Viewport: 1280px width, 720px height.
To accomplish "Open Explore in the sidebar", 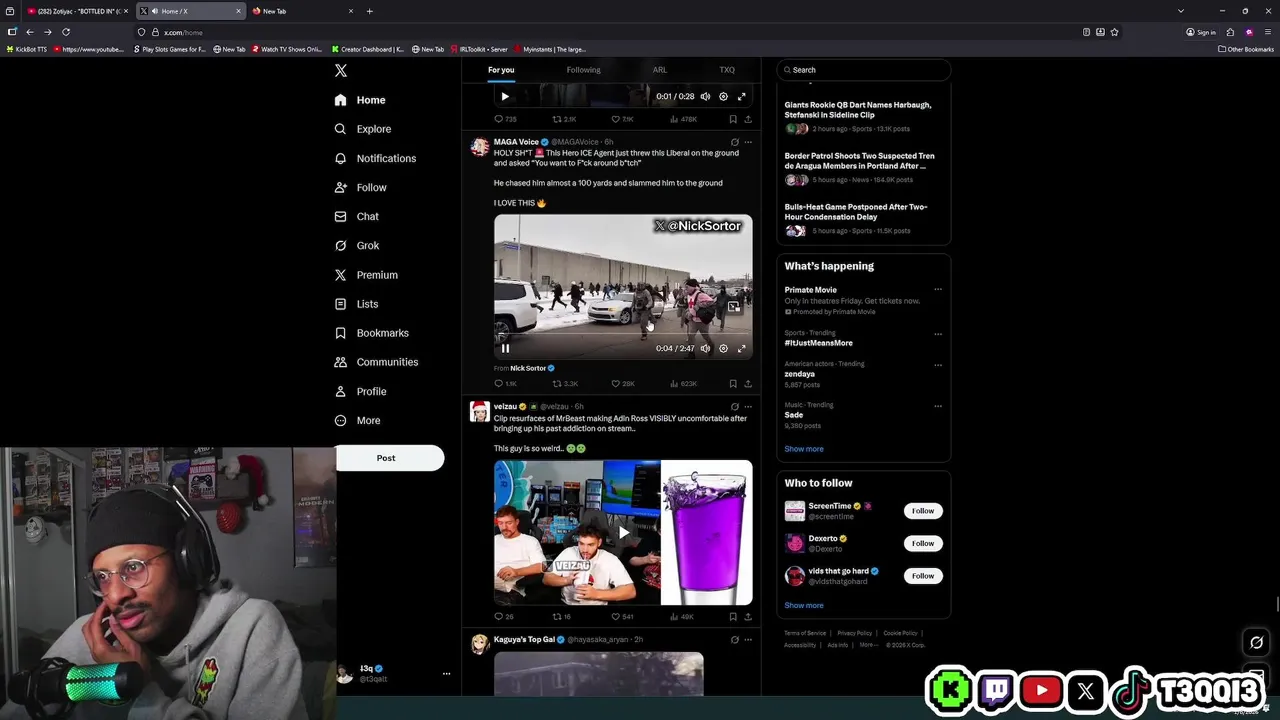I will tap(363, 129).
